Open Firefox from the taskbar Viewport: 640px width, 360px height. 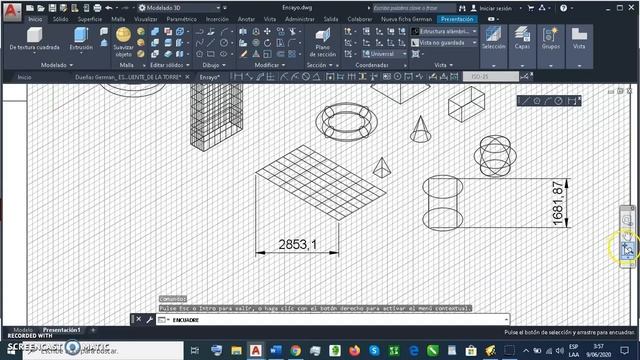[x=355, y=350]
